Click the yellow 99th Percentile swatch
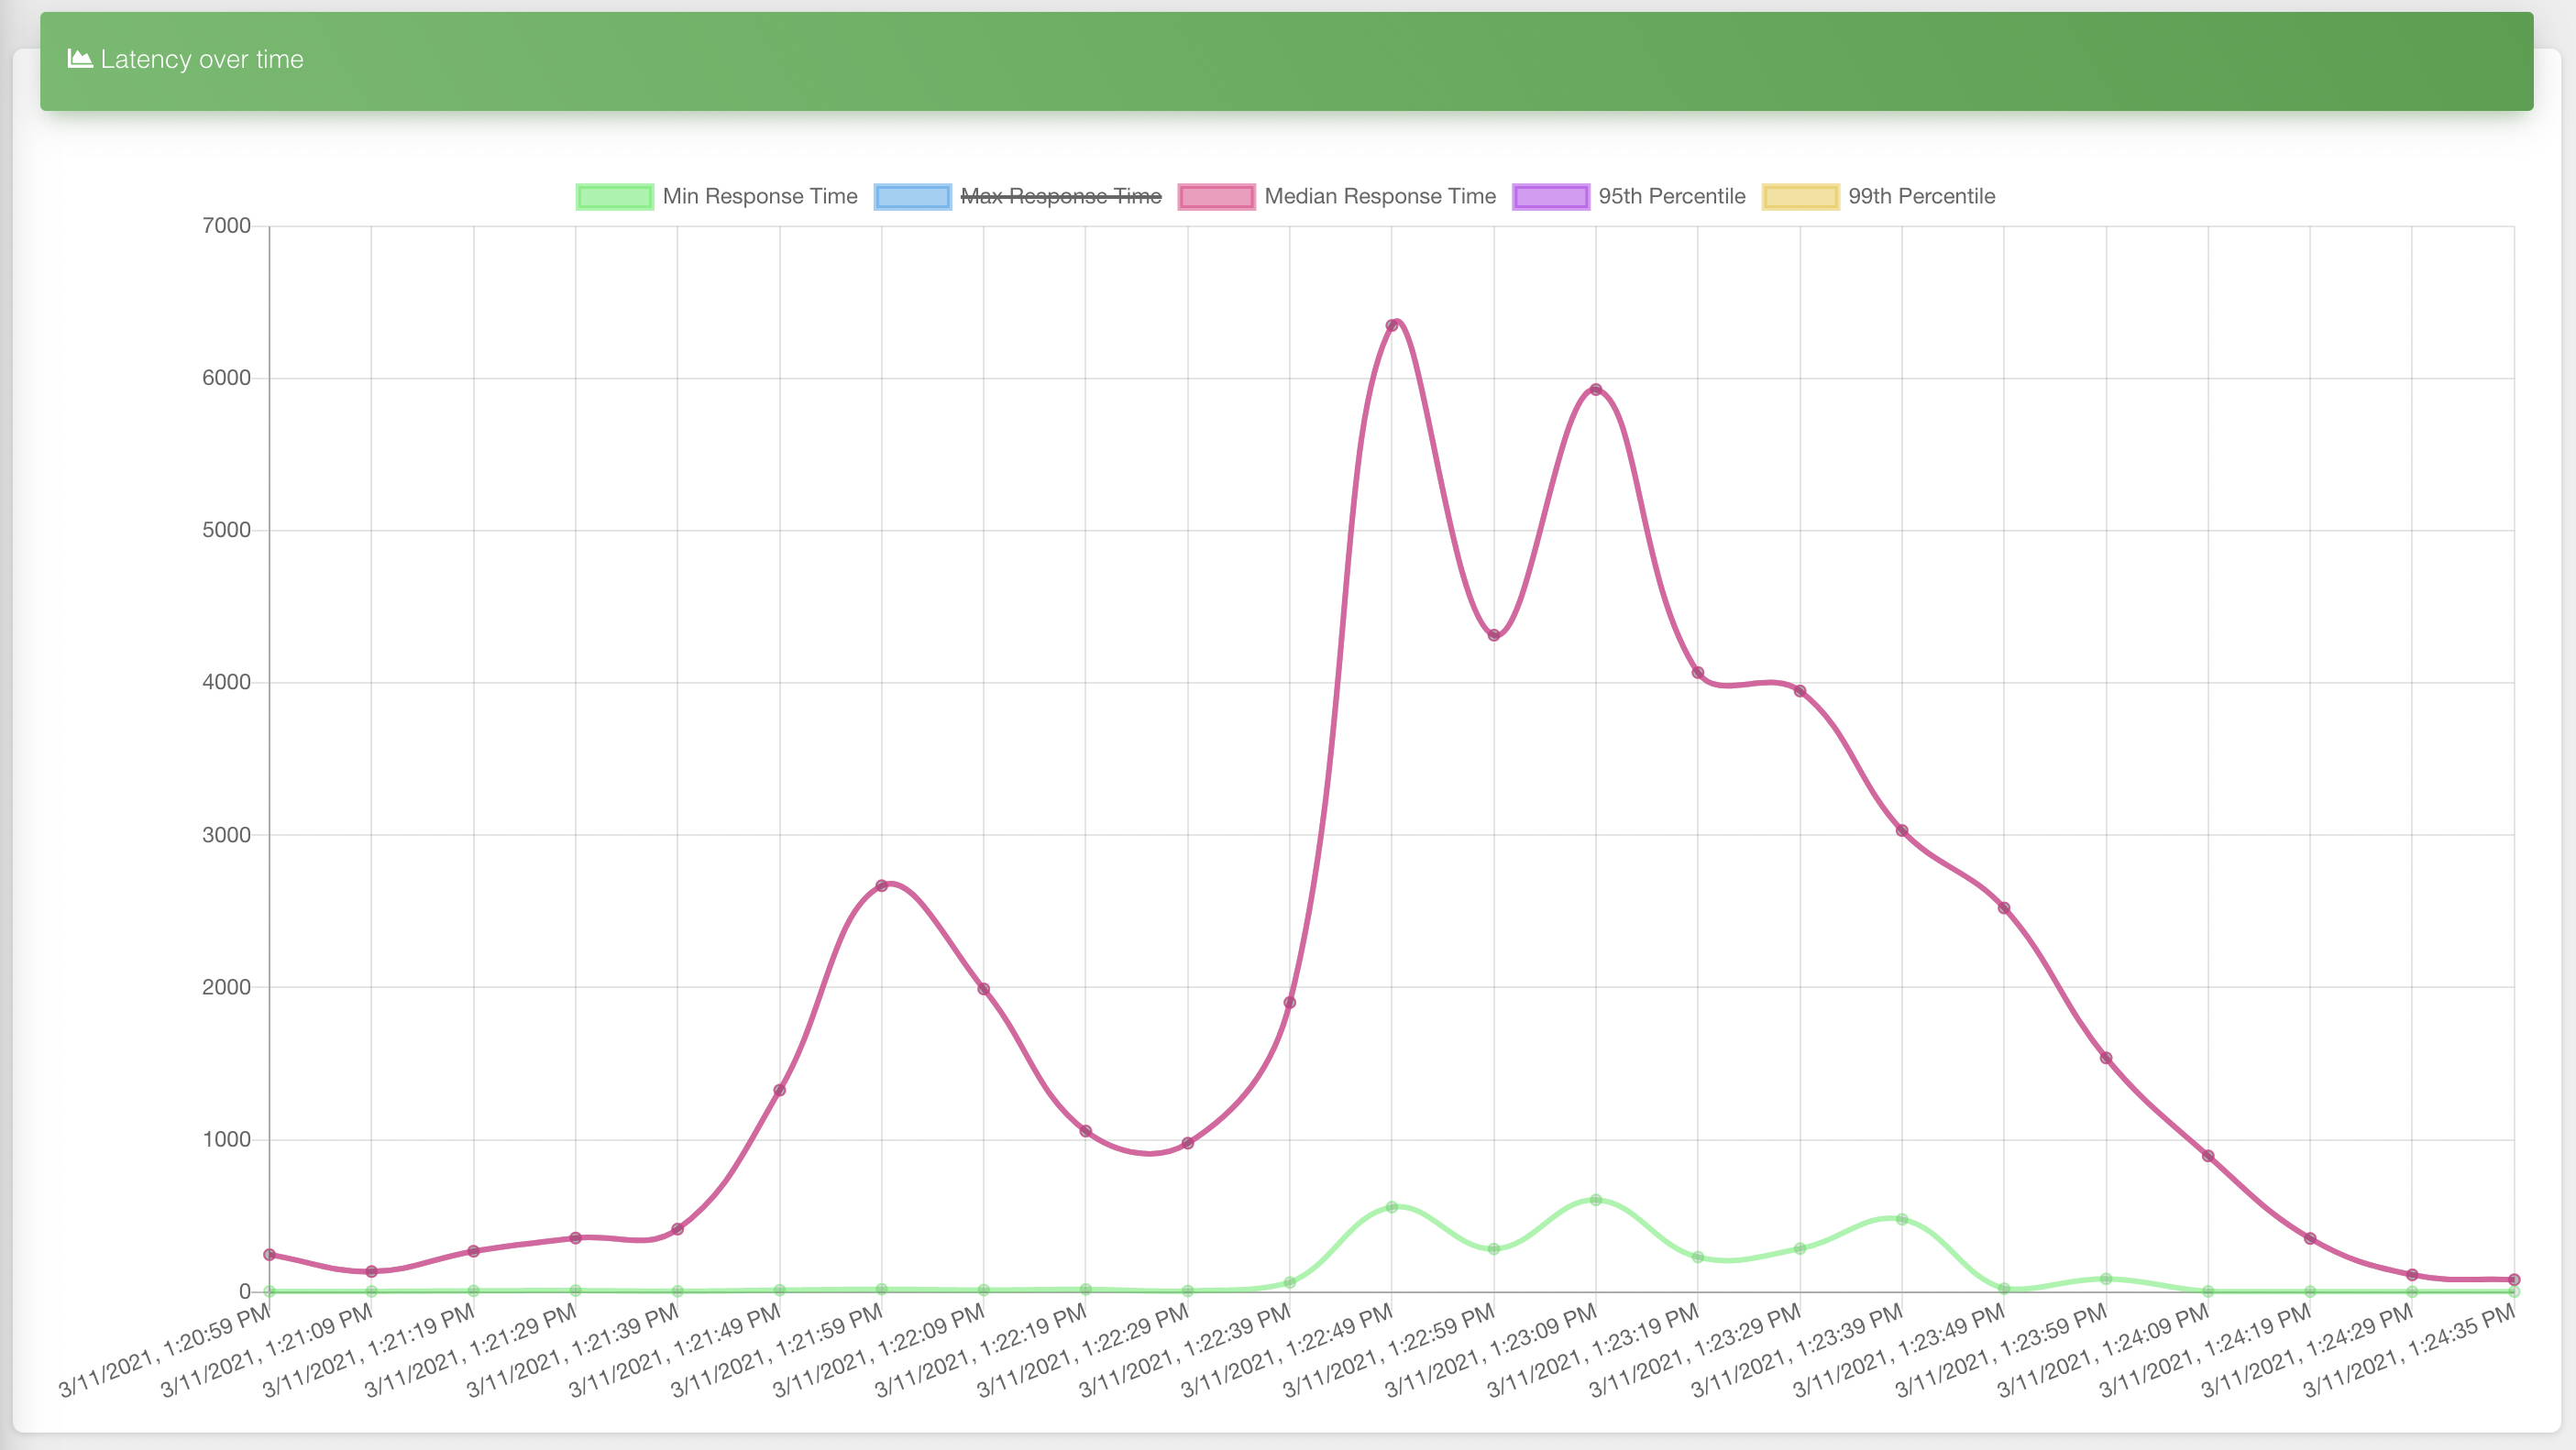The image size is (2576, 1450). coord(1800,197)
